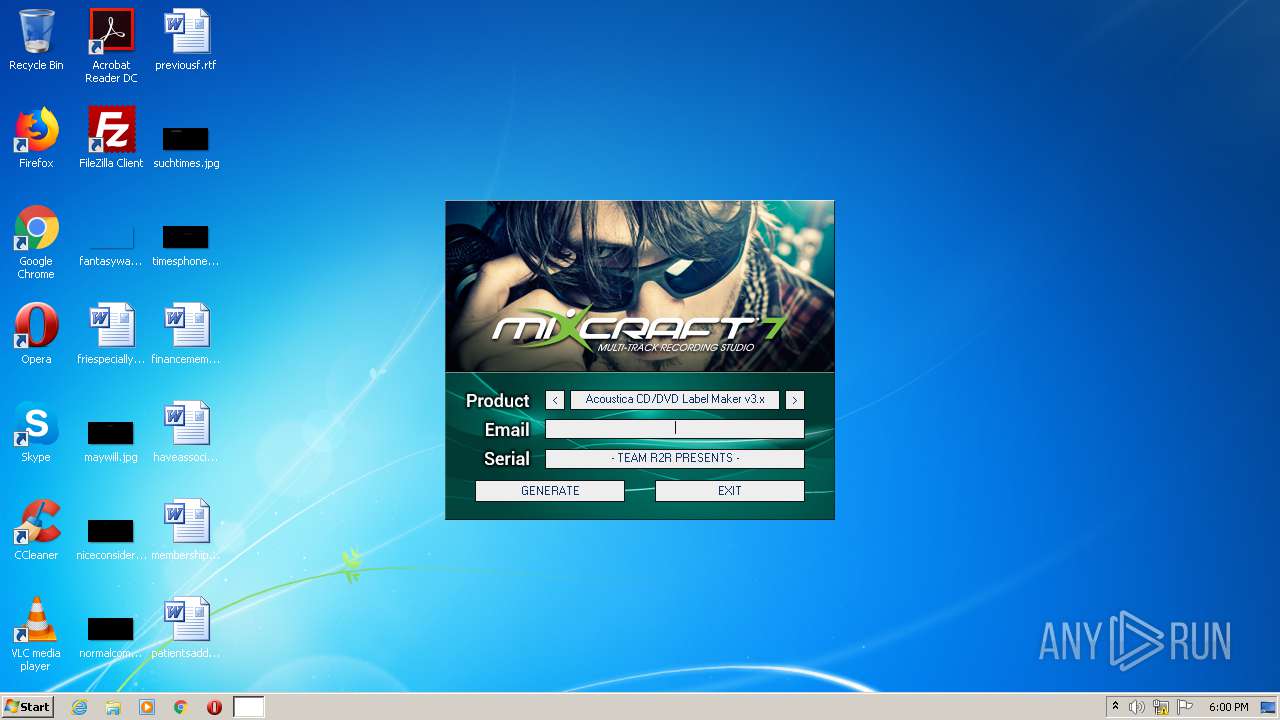Open Chrome from the taskbar
Screen dimensions: 1280x720
181,707
